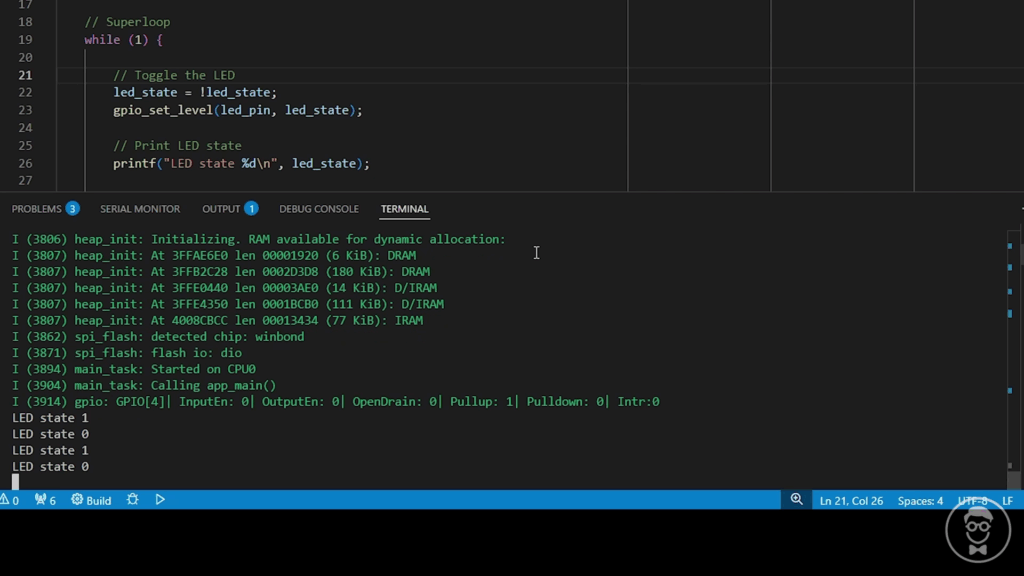Click the Build gear in status bar
This screenshot has width=1024, height=576.
pyautogui.click(x=91, y=500)
